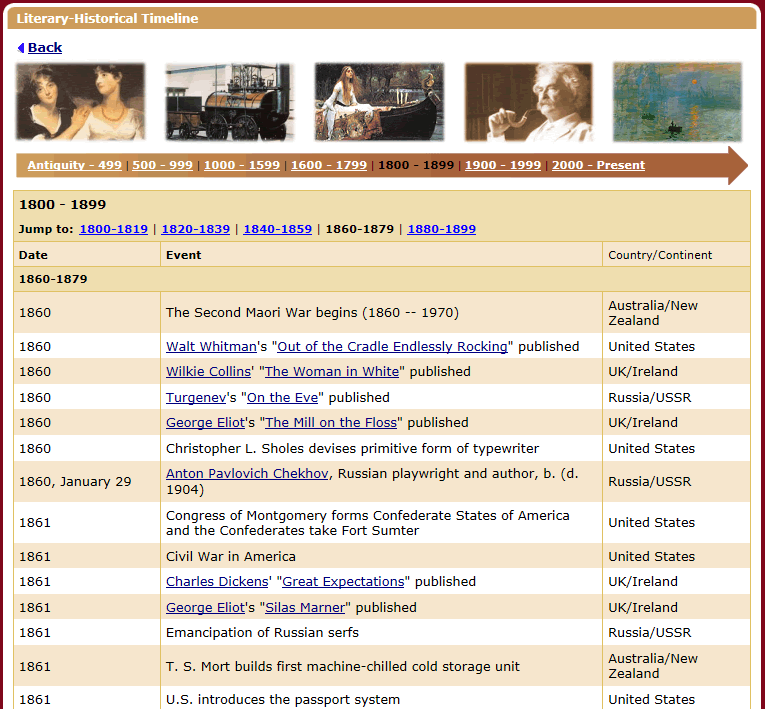765x709 pixels.
Task: Open George Eliot link in Silas Marner row
Action: (205, 607)
